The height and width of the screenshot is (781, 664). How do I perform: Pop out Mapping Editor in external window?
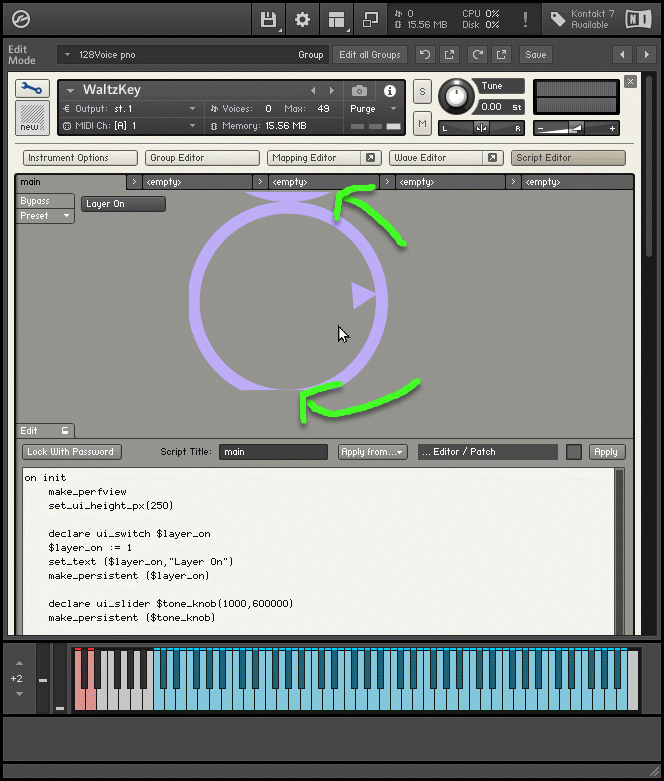pyautogui.click(x=370, y=158)
